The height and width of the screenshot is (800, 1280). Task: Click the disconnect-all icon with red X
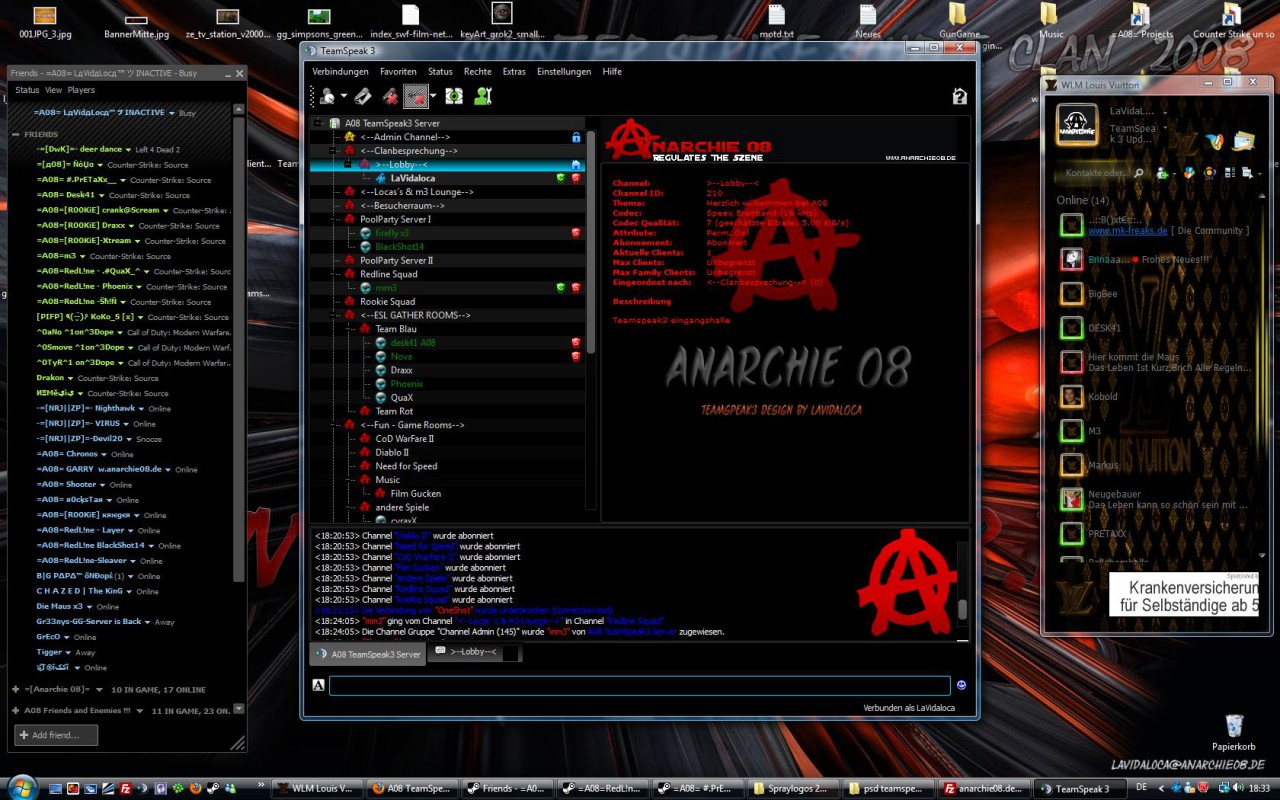pos(390,96)
